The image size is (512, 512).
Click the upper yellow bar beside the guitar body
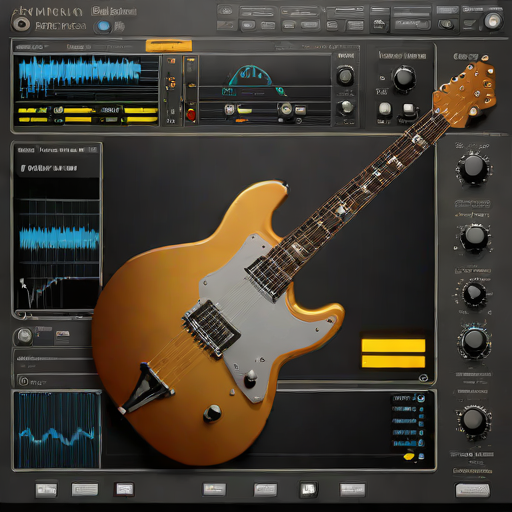pyautogui.click(x=393, y=346)
